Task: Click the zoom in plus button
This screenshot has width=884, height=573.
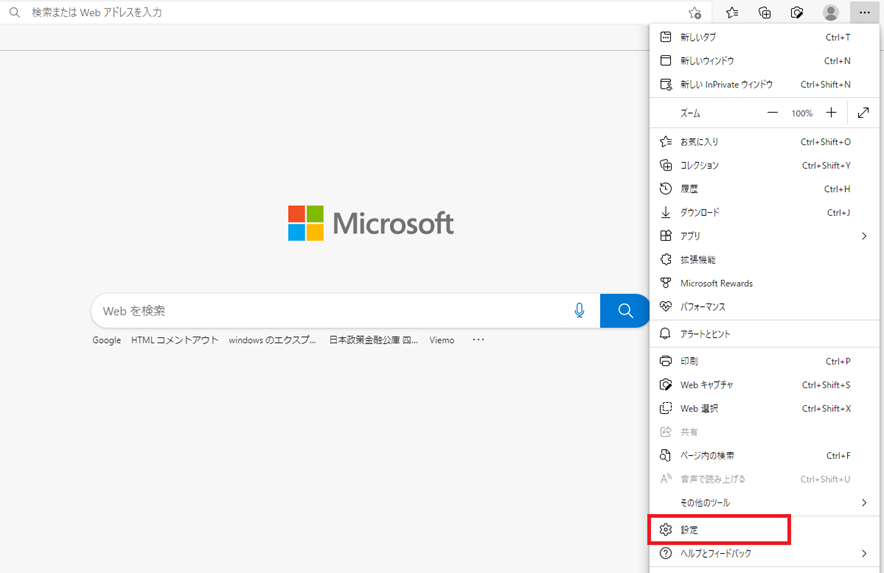Action: click(831, 113)
